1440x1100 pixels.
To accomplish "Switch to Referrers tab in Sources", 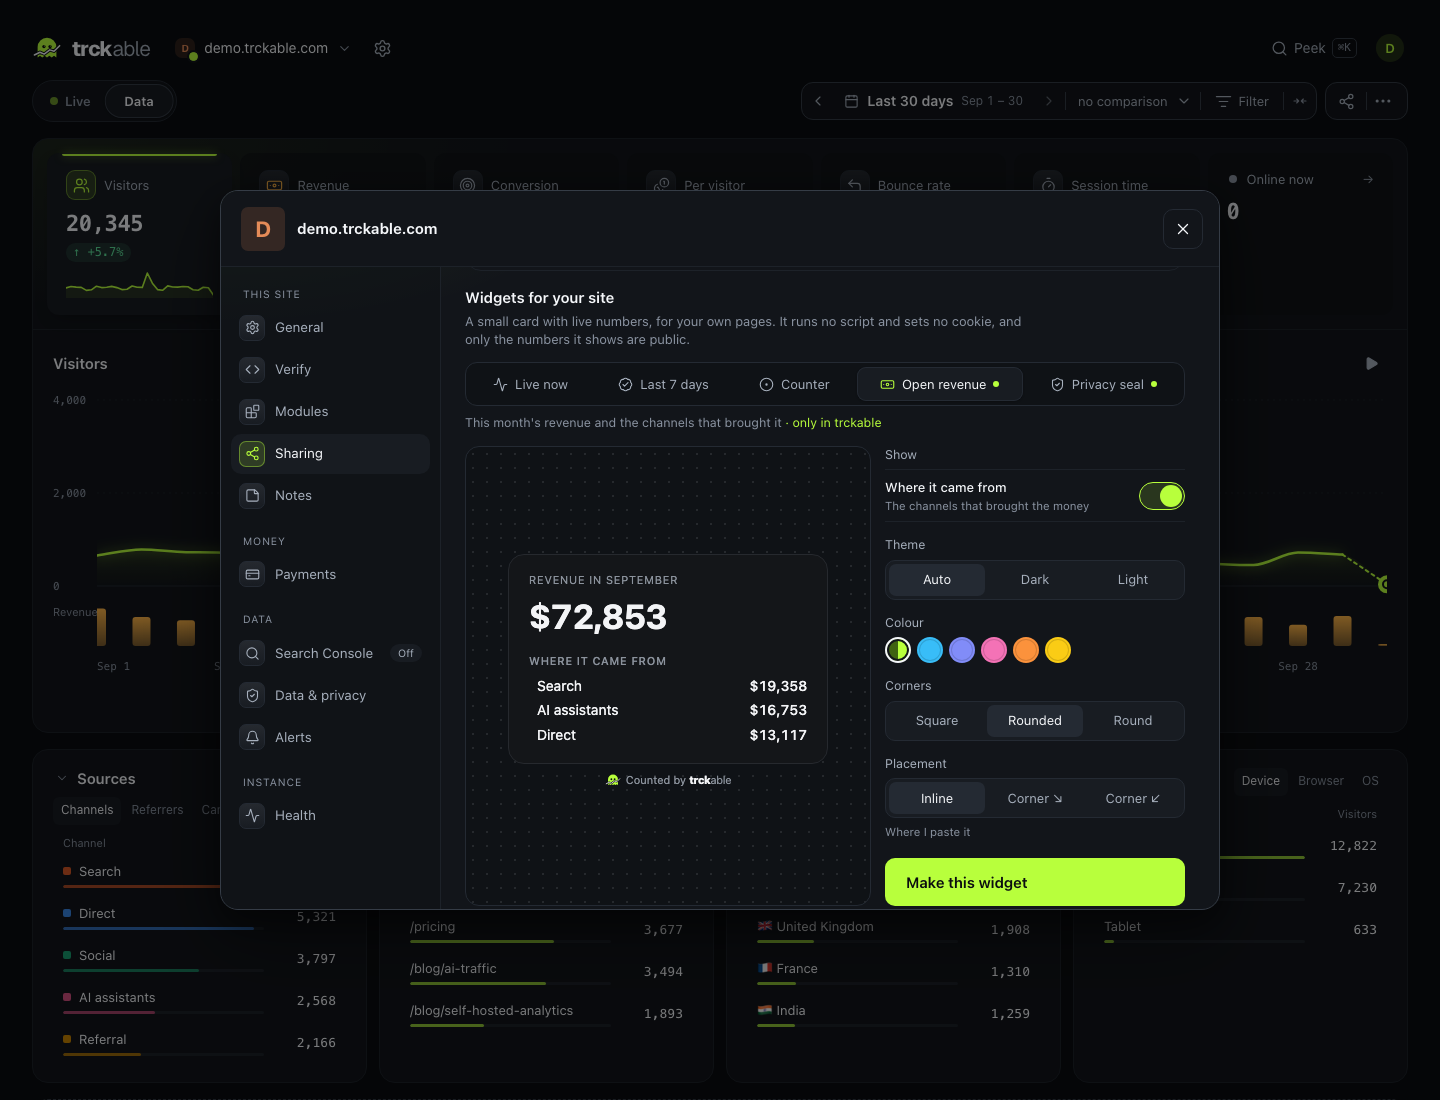I will click(157, 810).
